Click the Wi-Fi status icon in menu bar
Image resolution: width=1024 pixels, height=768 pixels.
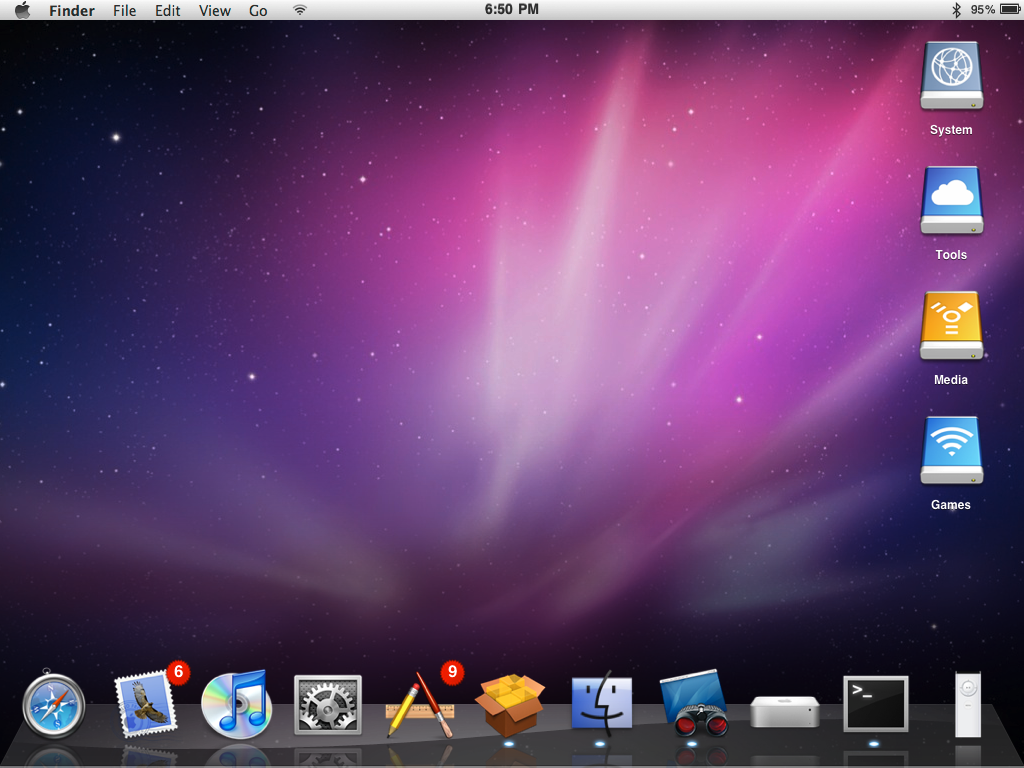[300, 10]
